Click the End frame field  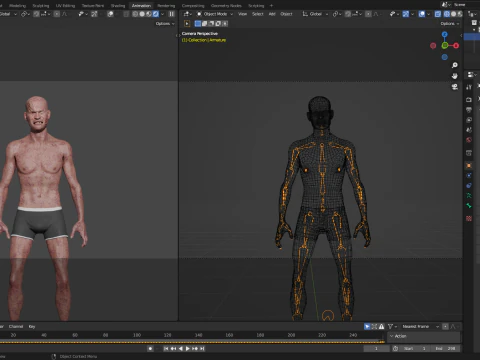point(445,349)
